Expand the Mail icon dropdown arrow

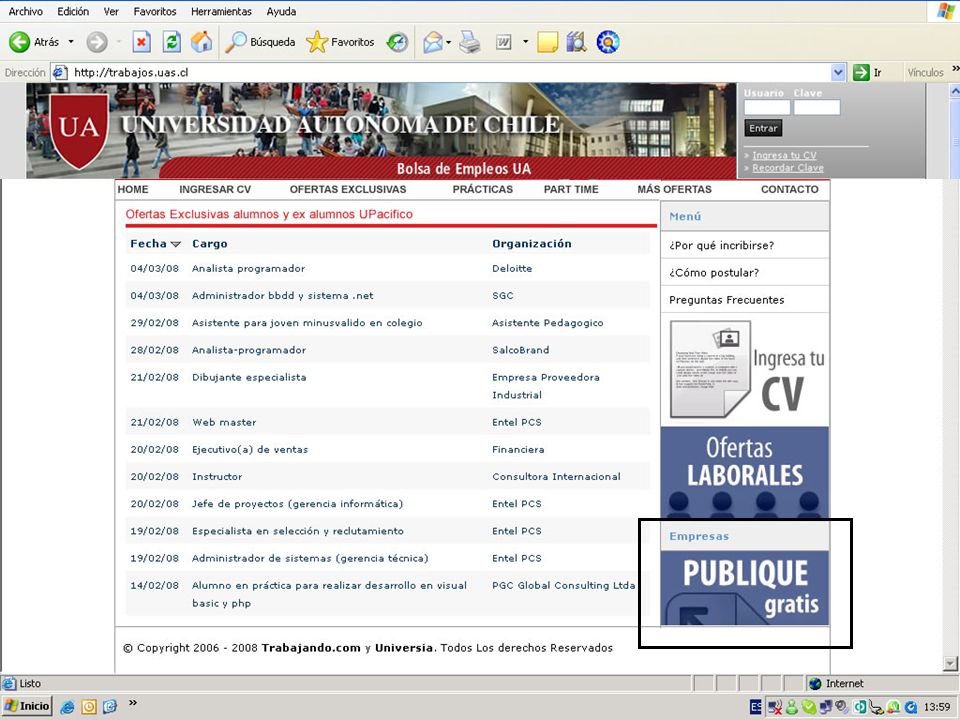point(448,42)
